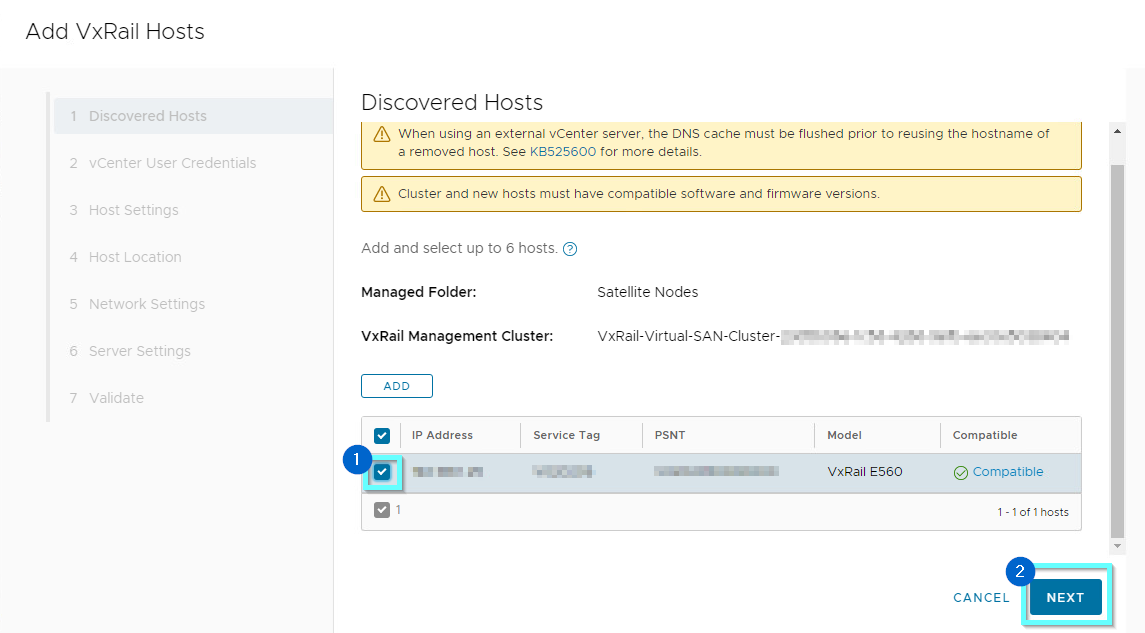Click the Add VxRail Hosts dialog title

click(x=115, y=31)
